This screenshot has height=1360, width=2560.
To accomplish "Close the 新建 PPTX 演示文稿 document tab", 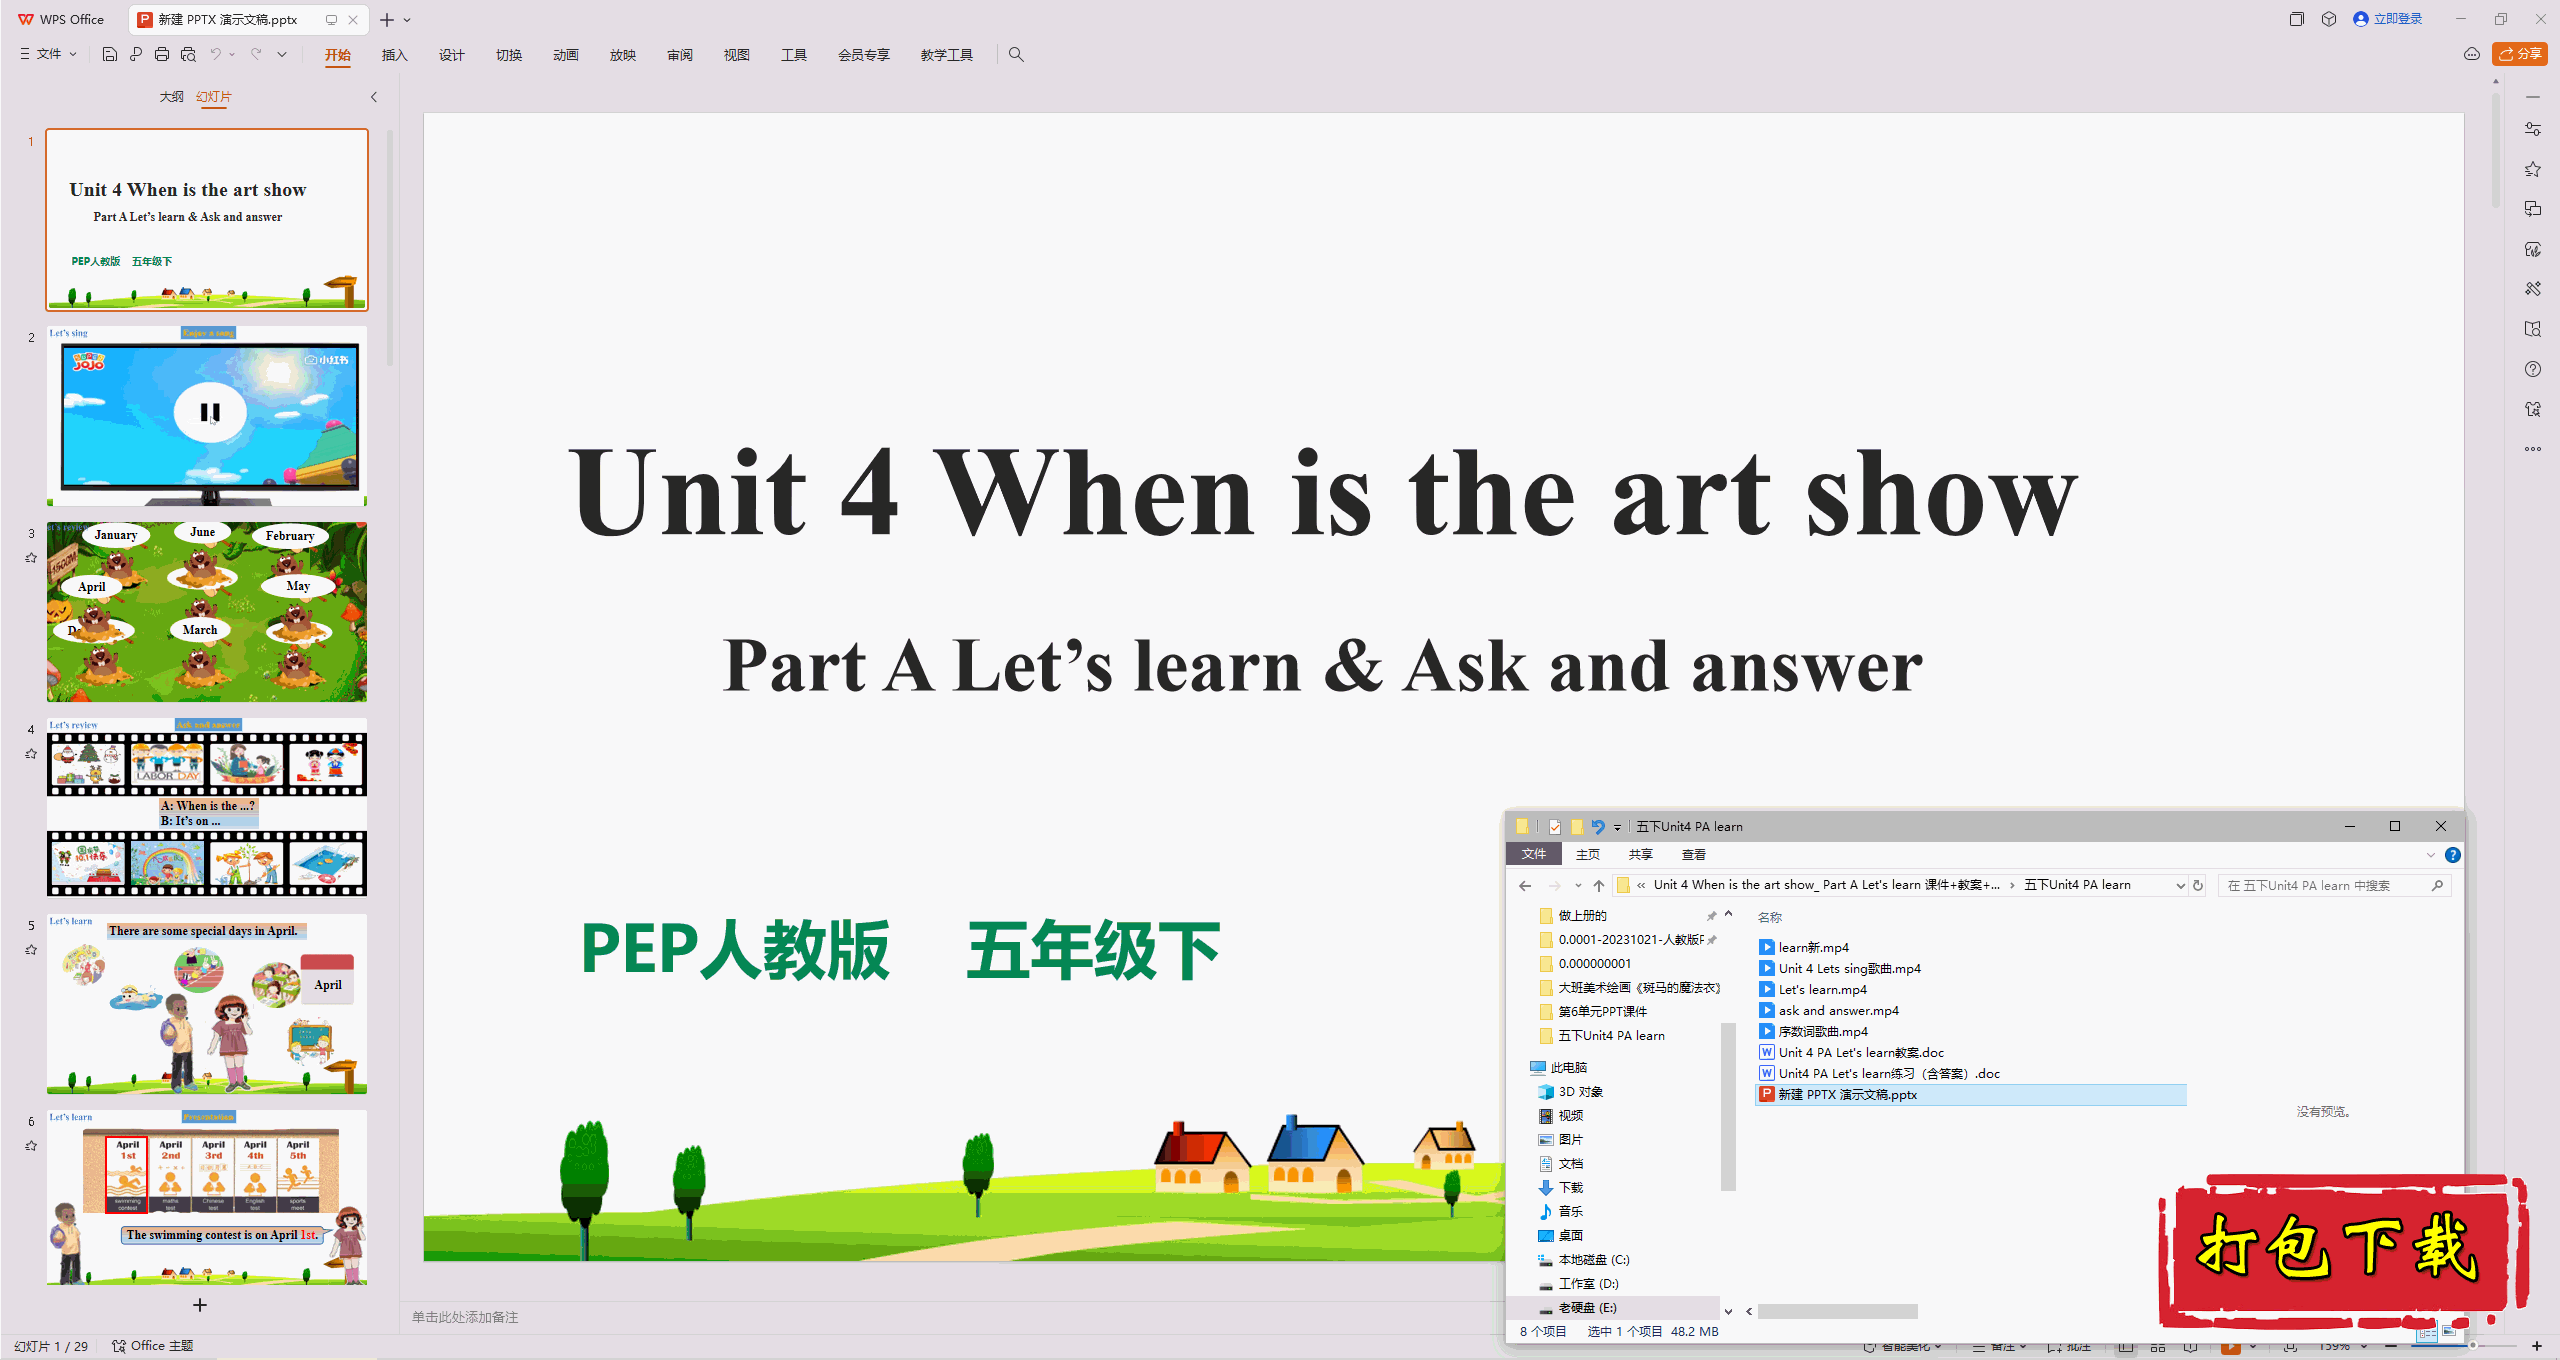I will click(353, 19).
